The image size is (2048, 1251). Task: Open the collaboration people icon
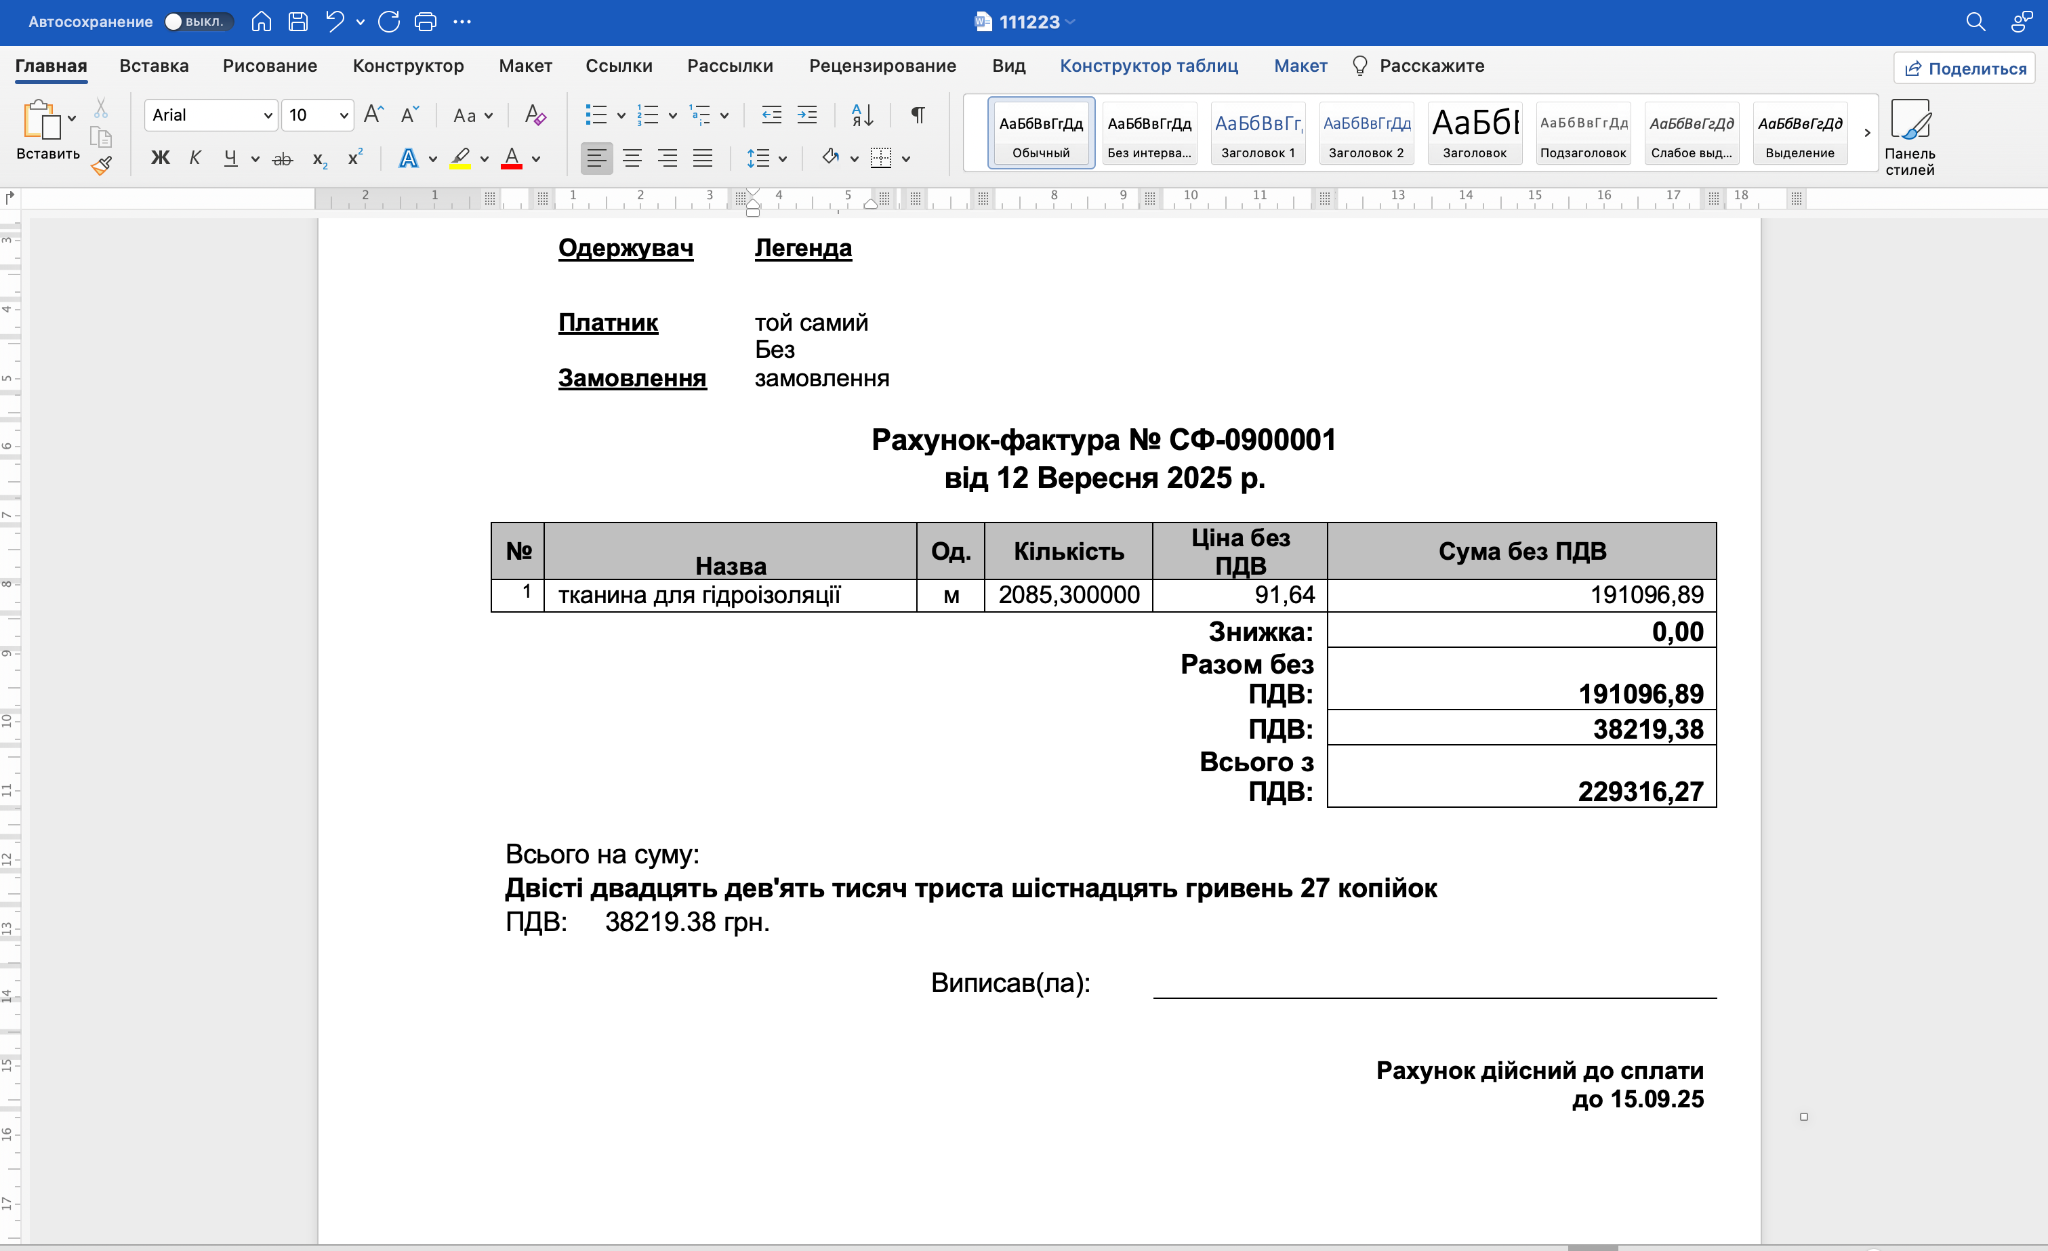(2022, 21)
